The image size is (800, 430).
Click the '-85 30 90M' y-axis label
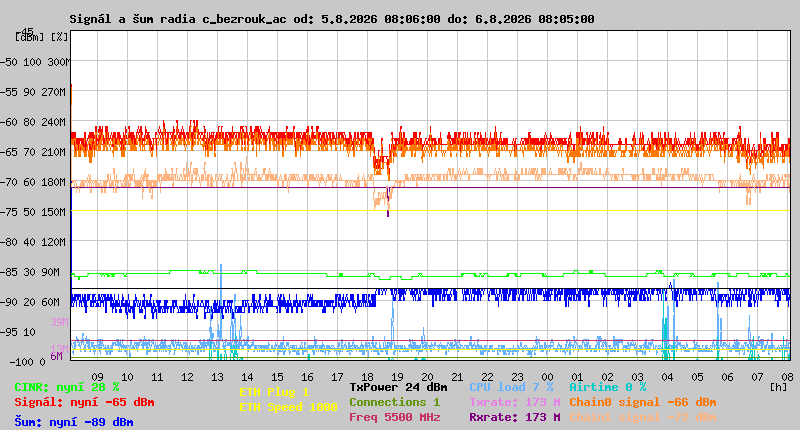click(x=30, y=272)
